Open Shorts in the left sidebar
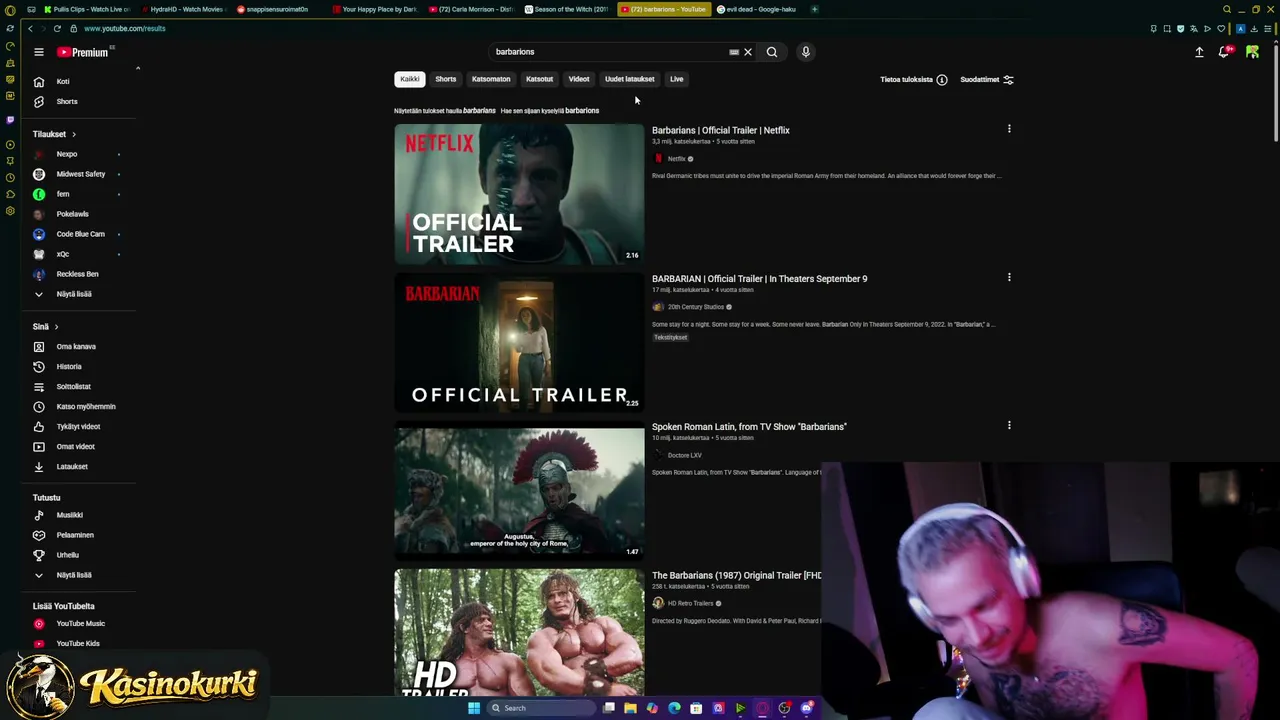The image size is (1280, 720). [67, 101]
